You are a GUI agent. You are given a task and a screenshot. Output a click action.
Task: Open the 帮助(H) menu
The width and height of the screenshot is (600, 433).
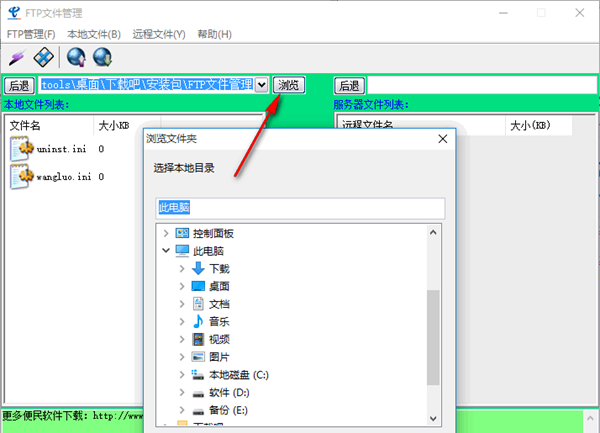(214, 34)
